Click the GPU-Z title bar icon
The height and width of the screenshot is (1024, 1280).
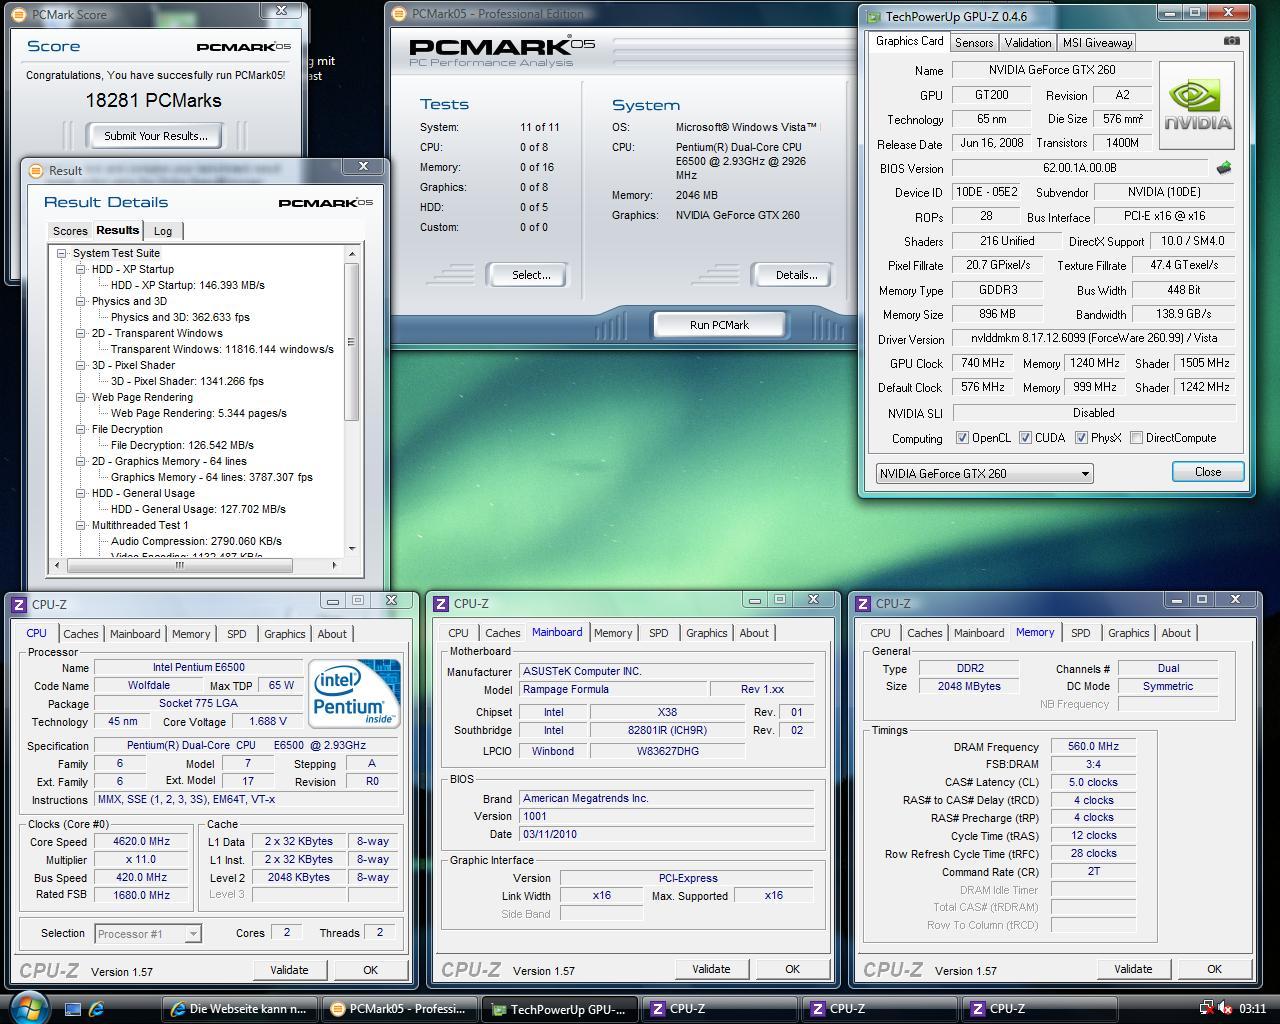(x=873, y=16)
